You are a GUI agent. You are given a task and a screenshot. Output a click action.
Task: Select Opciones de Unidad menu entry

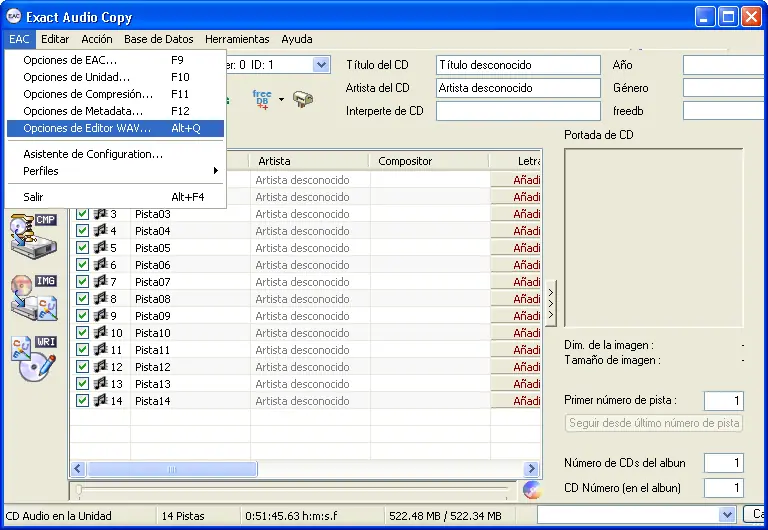pos(115,77)
